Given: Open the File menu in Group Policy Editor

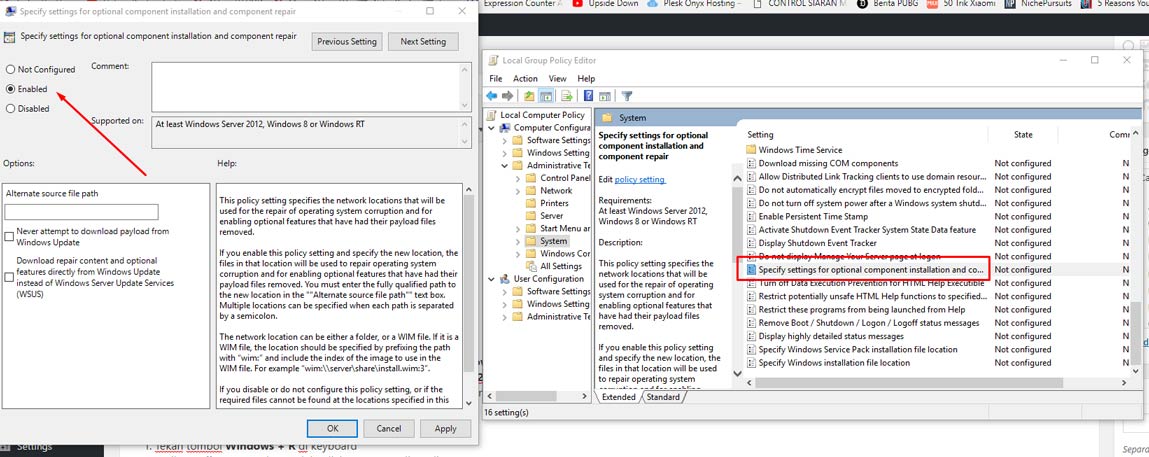Looking at the screenshot, I should (x=495, y=78).
